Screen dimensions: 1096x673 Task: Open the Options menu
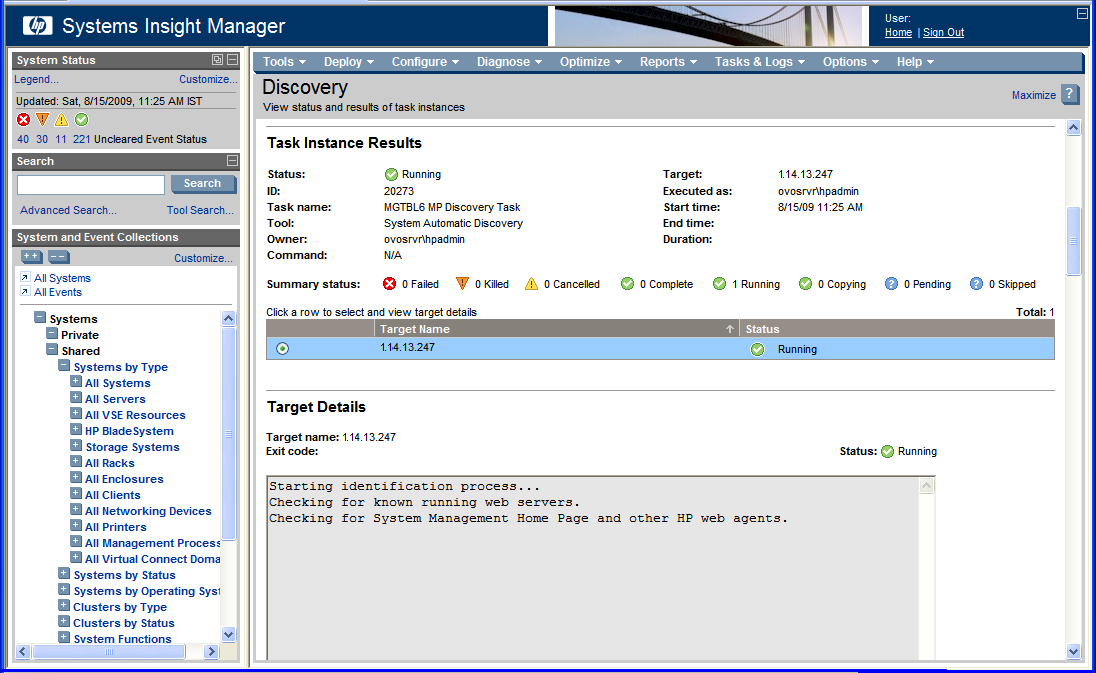(851, 61)
